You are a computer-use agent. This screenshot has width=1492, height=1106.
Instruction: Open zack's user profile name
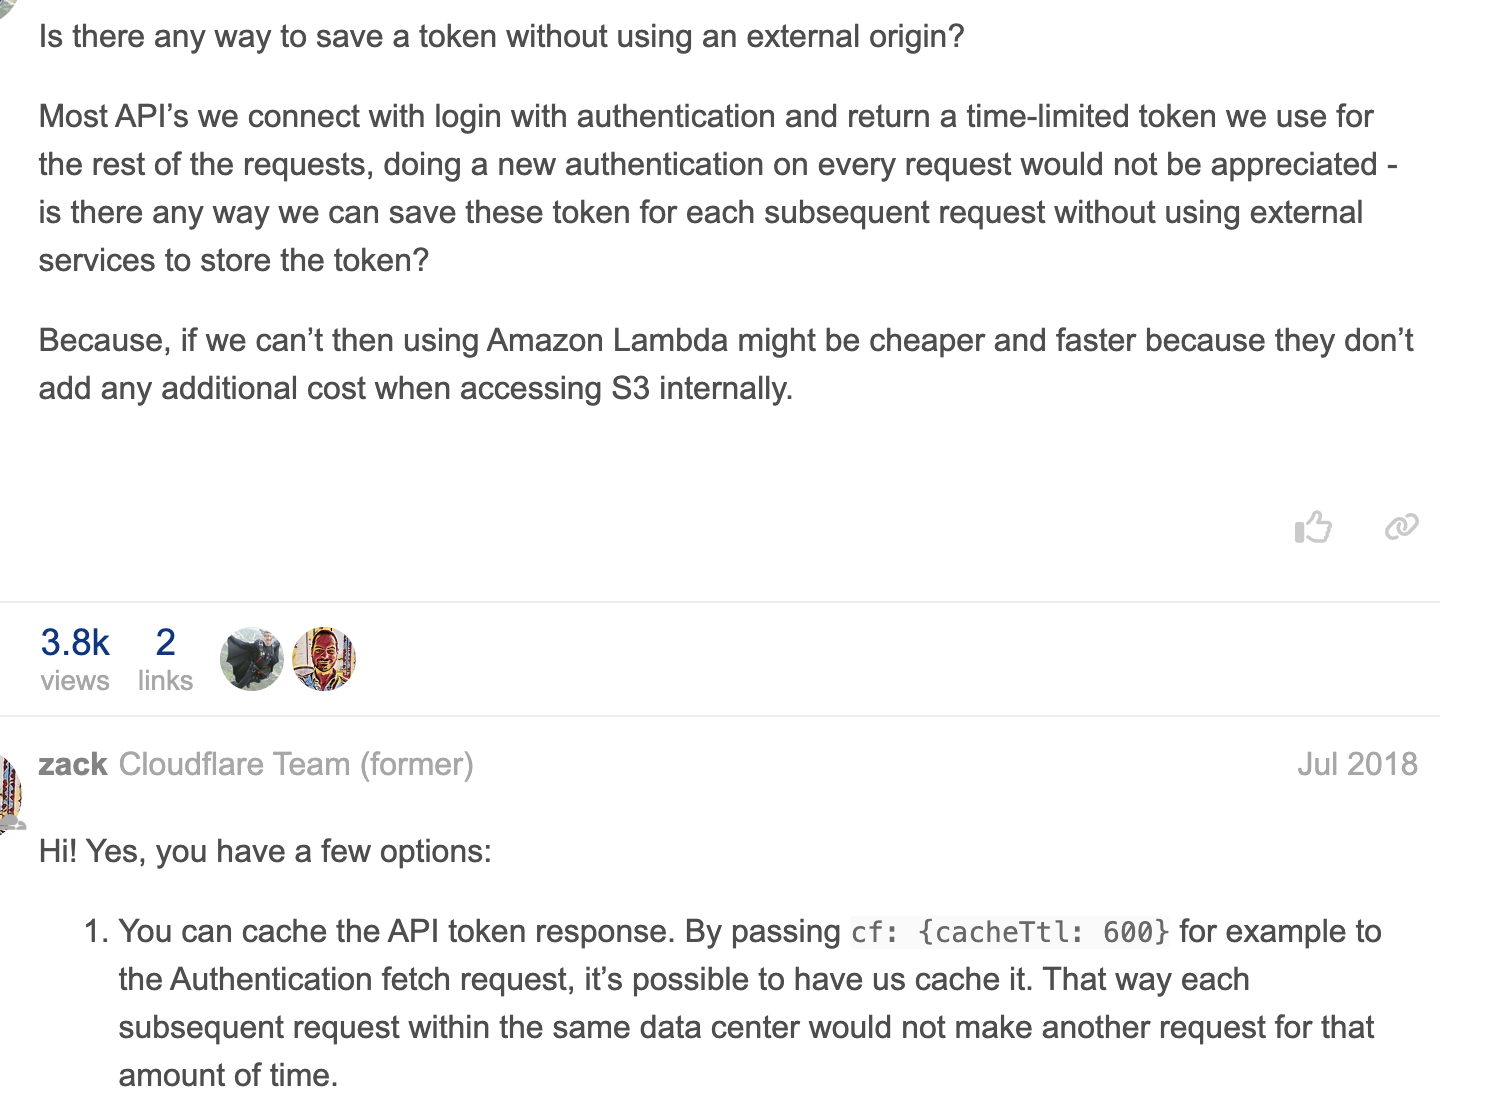73,764
